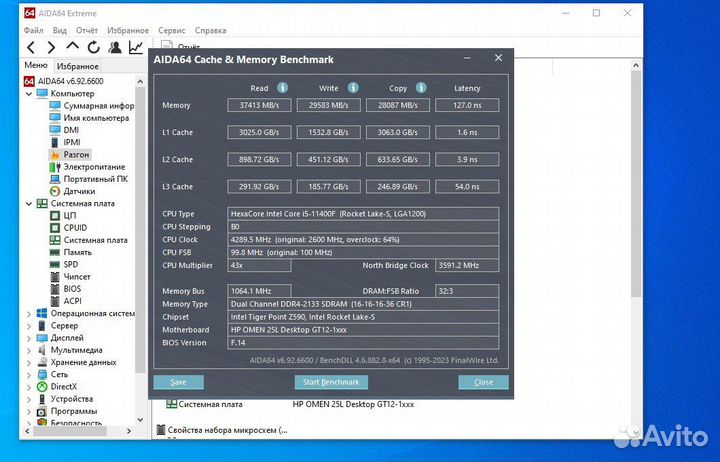
Task: Expand the Сеть node
Action: [x=29, y=375]
